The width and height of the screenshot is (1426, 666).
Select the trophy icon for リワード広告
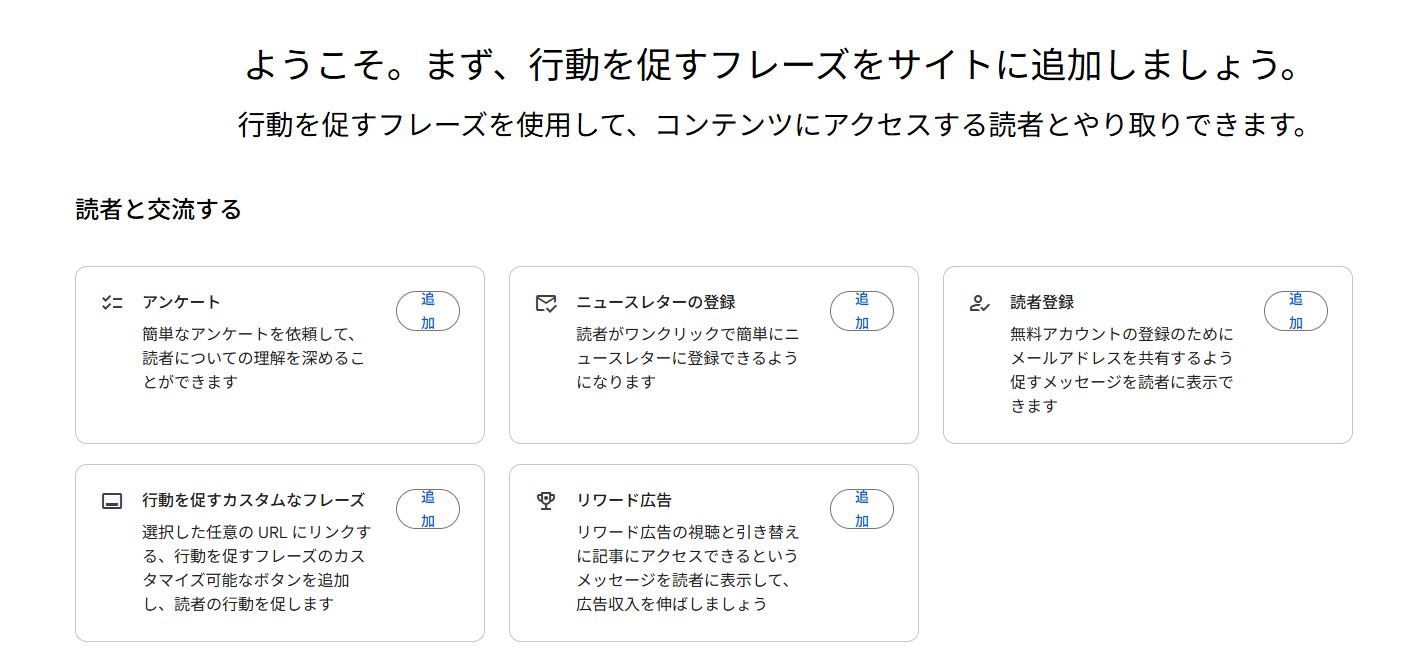pos(545,498)
